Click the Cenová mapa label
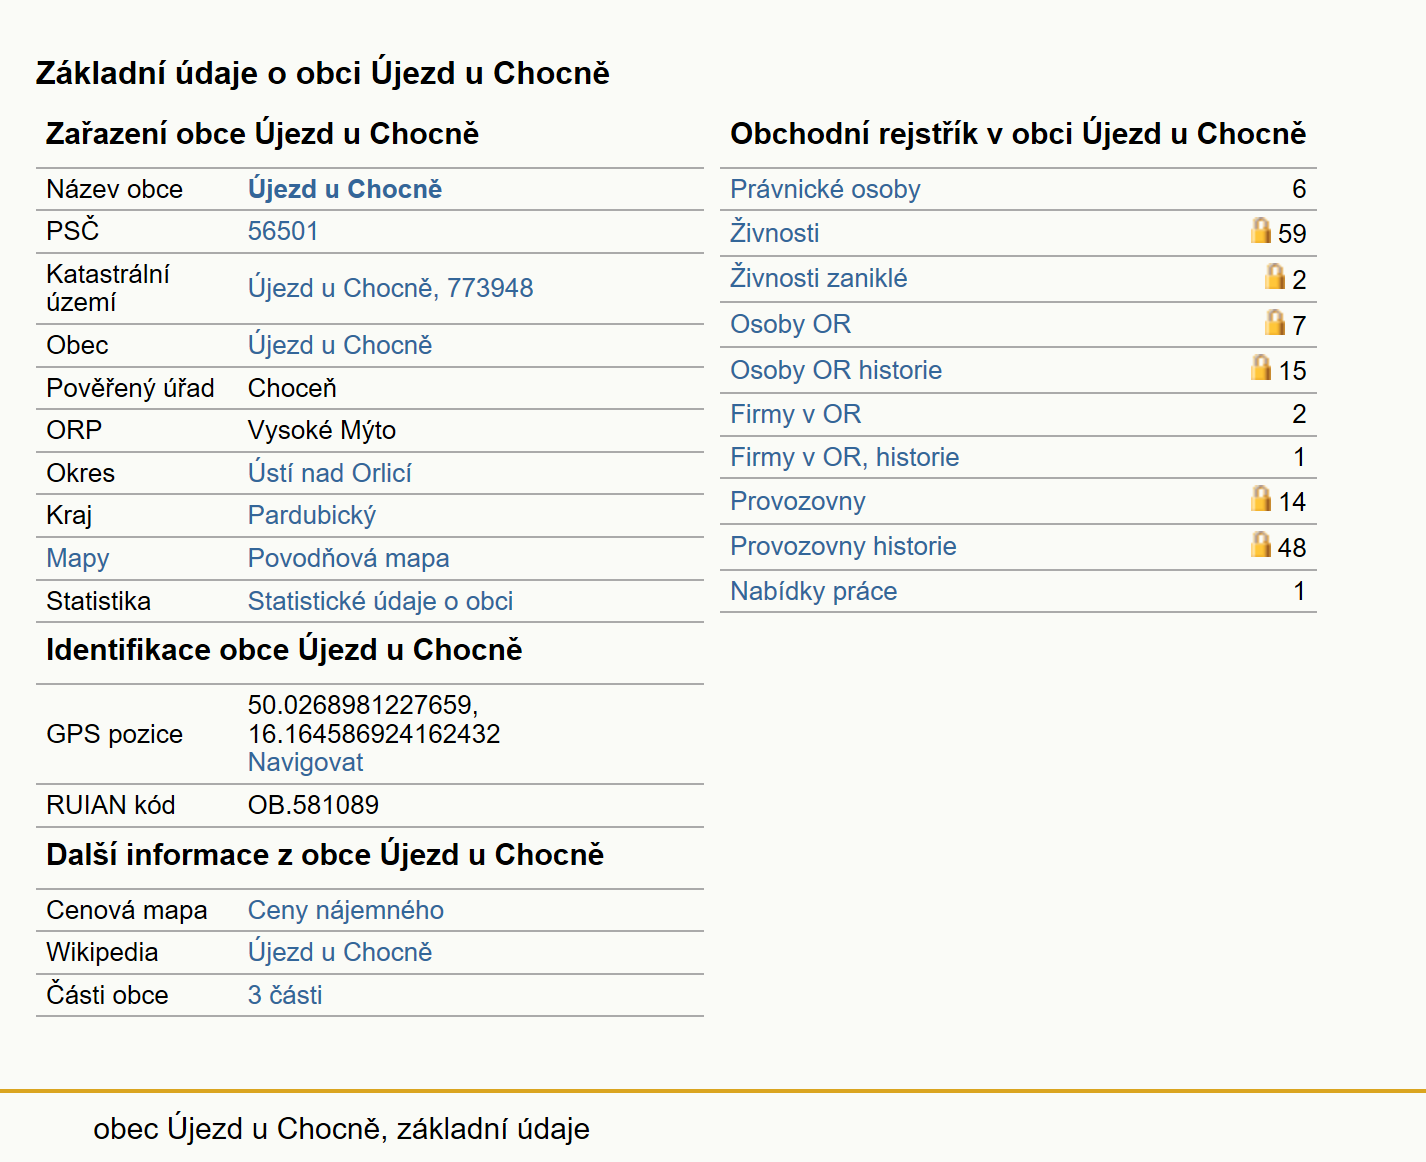 (x=127, y=910)
